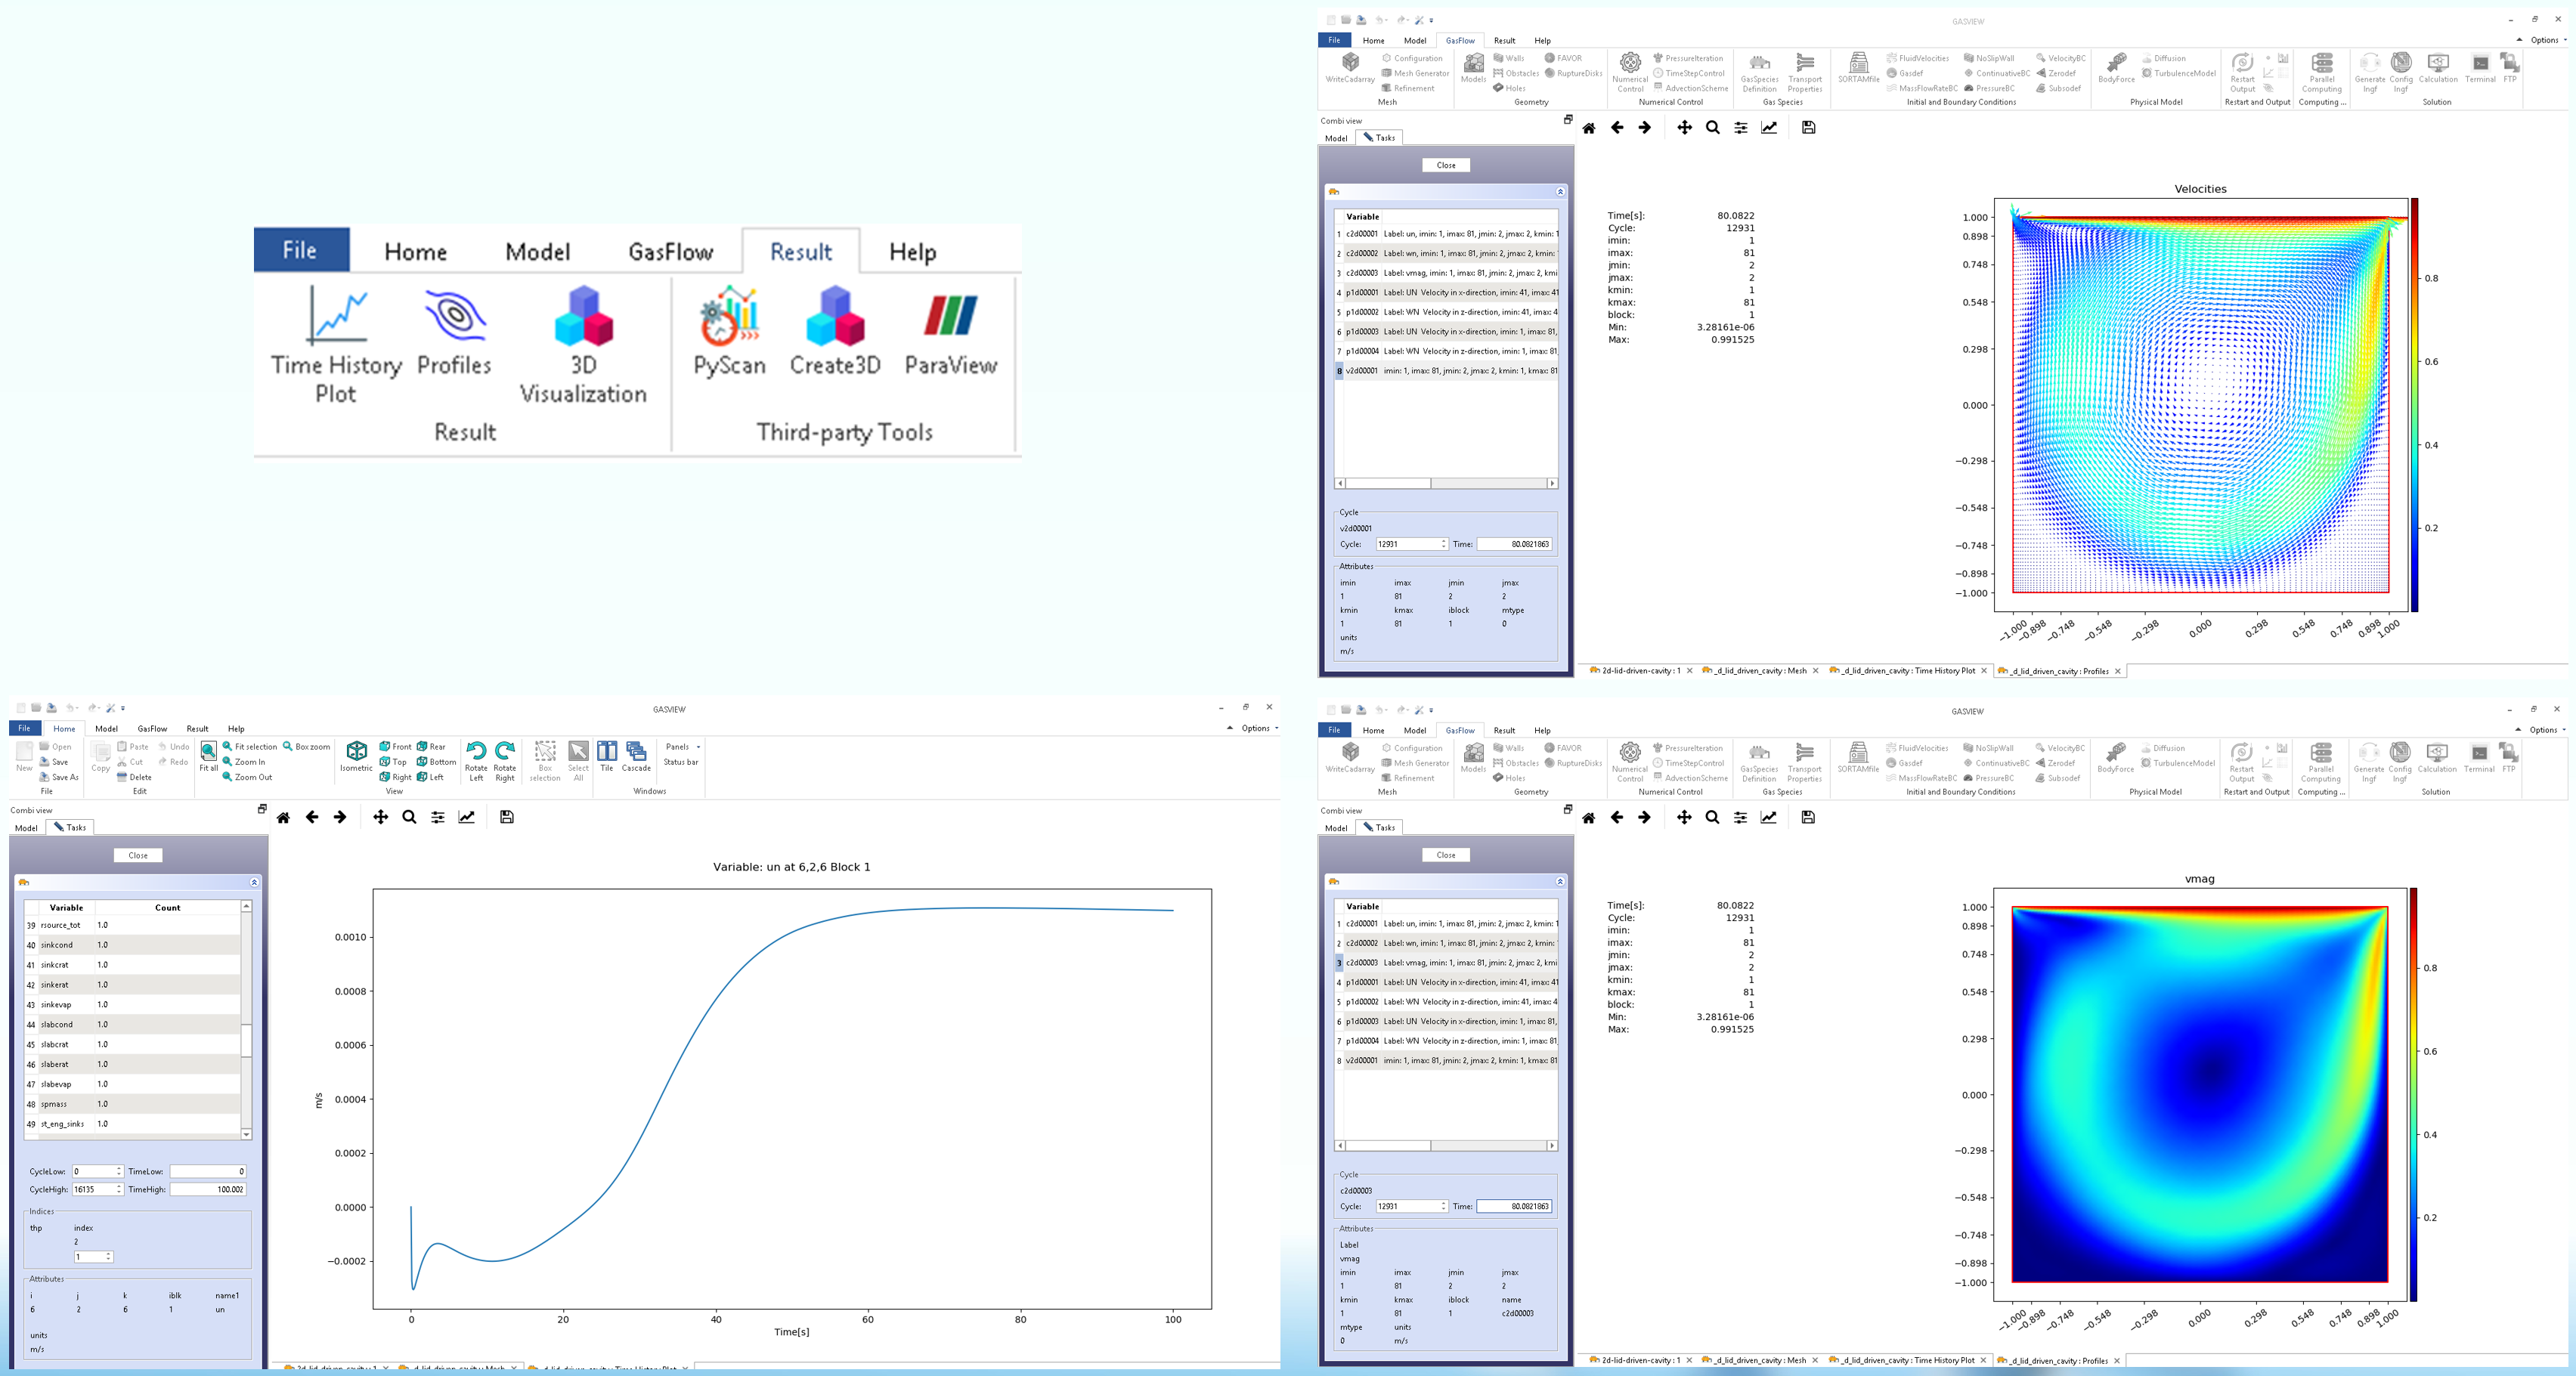Click Isometric view in bottom-left window
Viewport: 2576px width, 1376px height.
point(356,757)
